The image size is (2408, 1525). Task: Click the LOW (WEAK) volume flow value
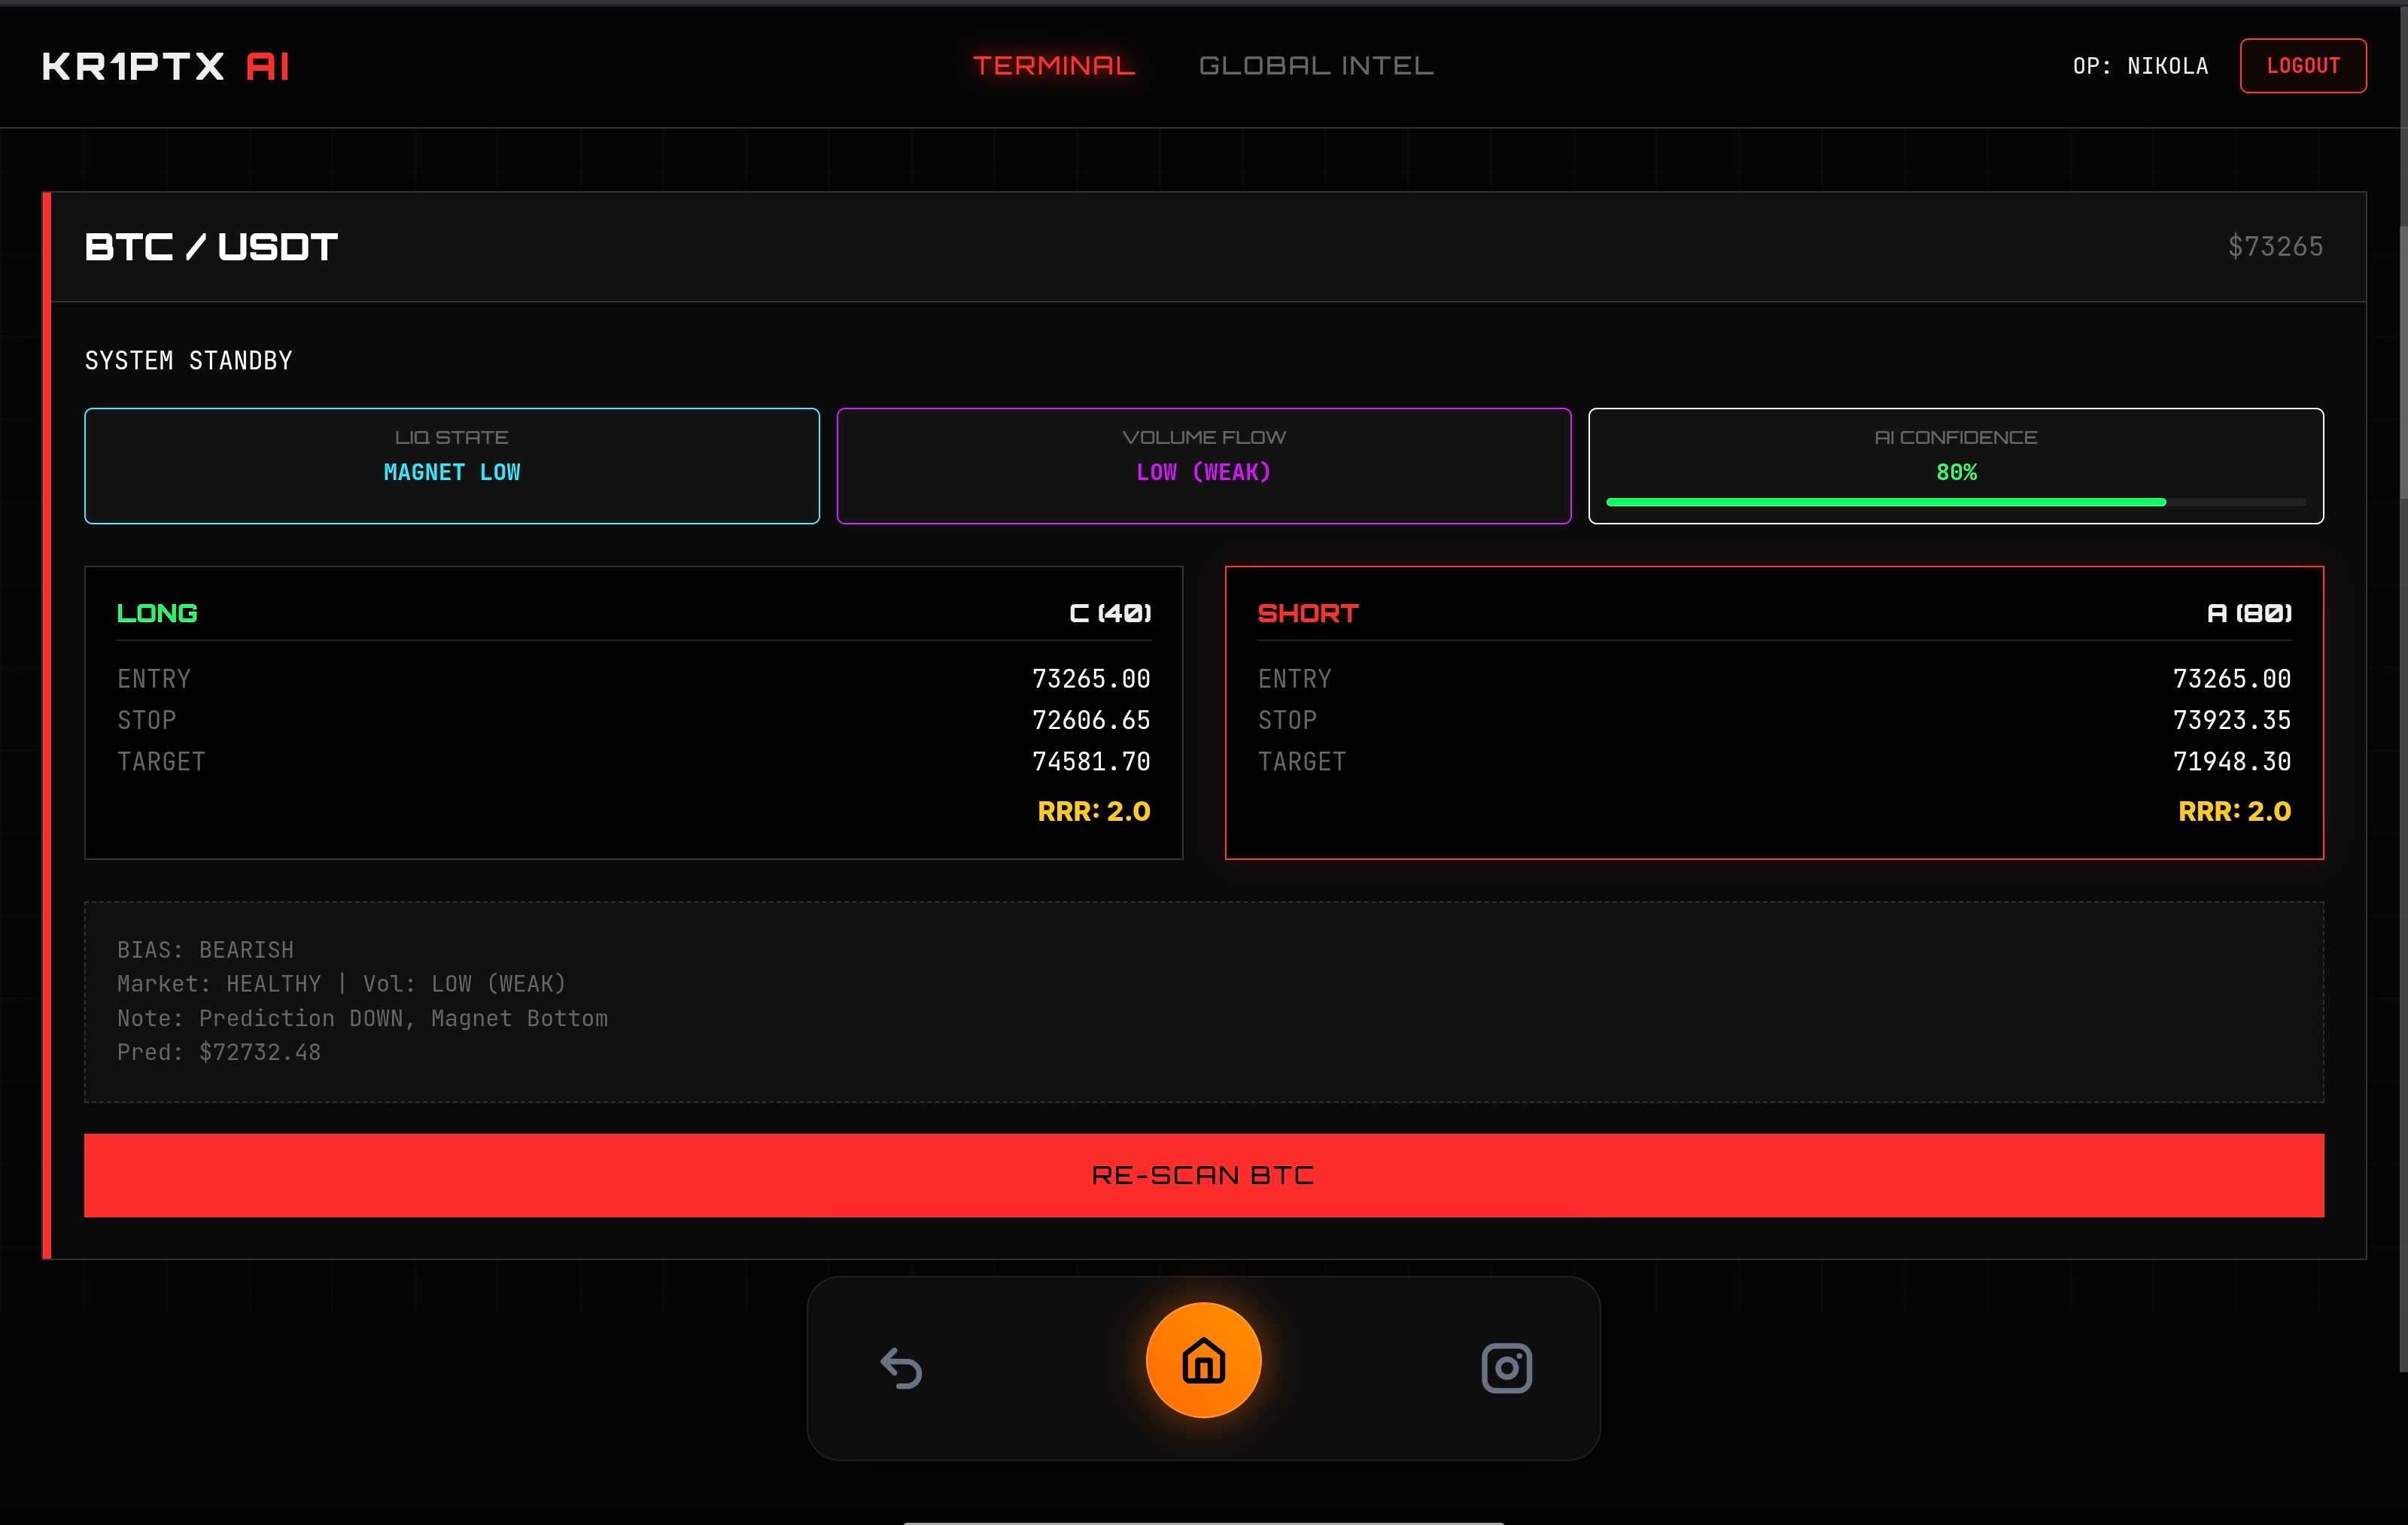[1204, 472]
